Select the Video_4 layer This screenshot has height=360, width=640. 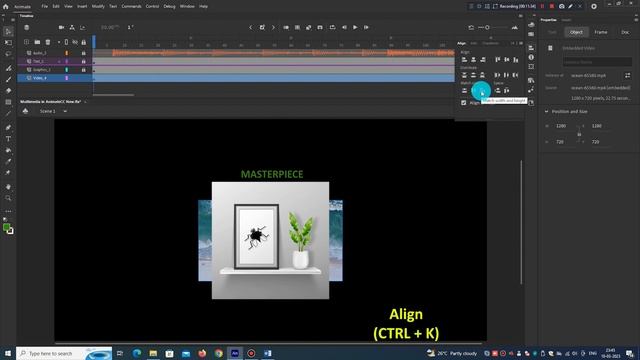point(40,78)
